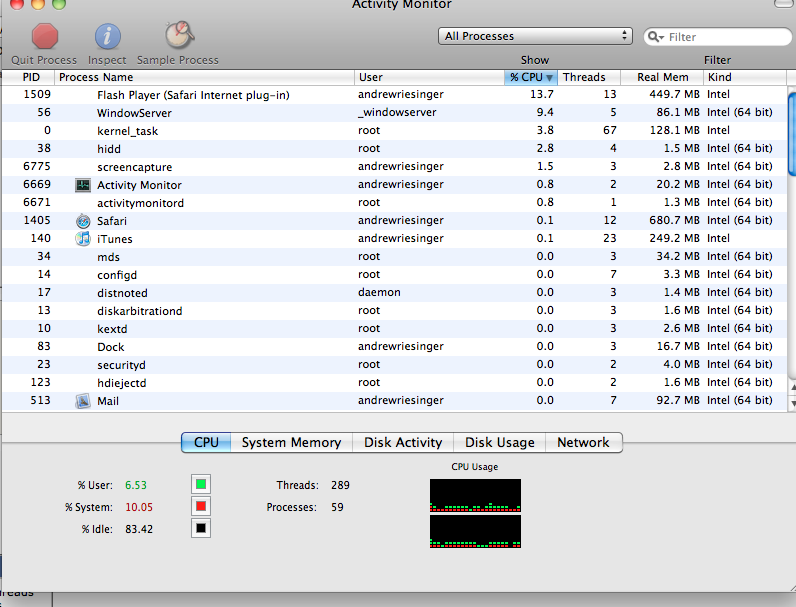Toggle the % CPU sort arrow

[x=549, y=78]
